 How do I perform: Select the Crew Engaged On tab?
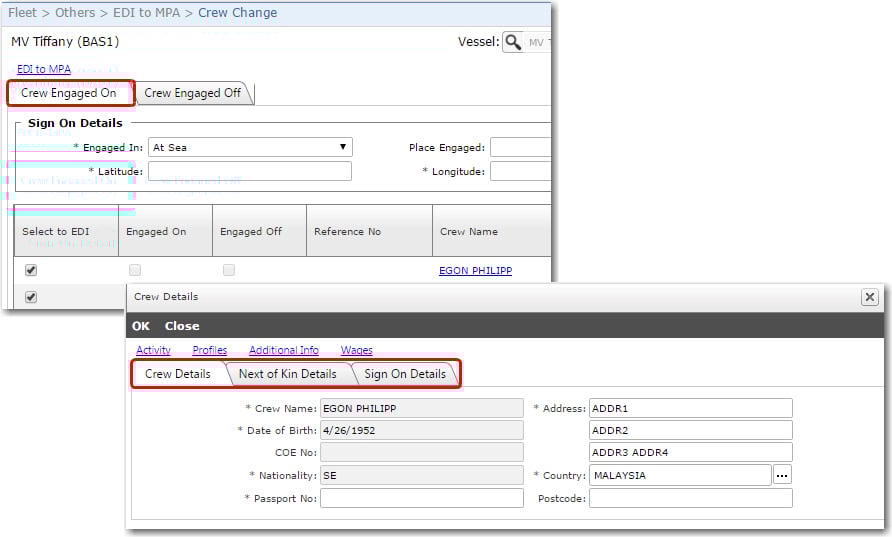[x=69, y=93]
